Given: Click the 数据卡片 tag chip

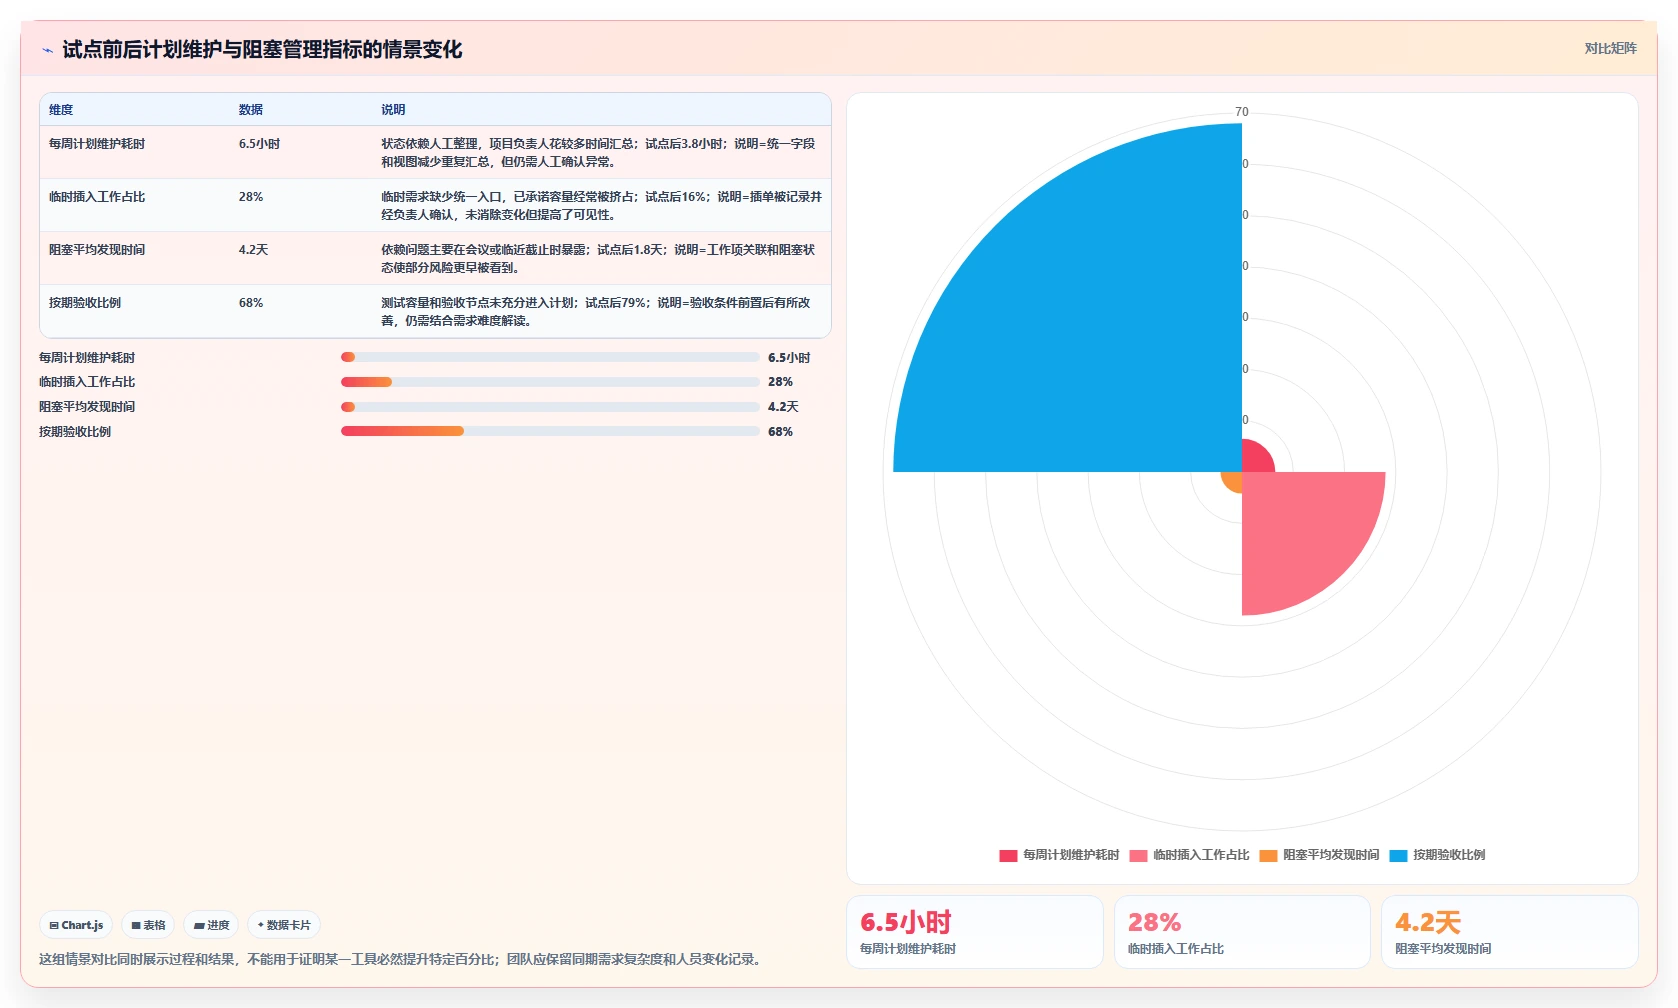Looking at the screenshot, I should pyautogui.click(x=284, y=925).
